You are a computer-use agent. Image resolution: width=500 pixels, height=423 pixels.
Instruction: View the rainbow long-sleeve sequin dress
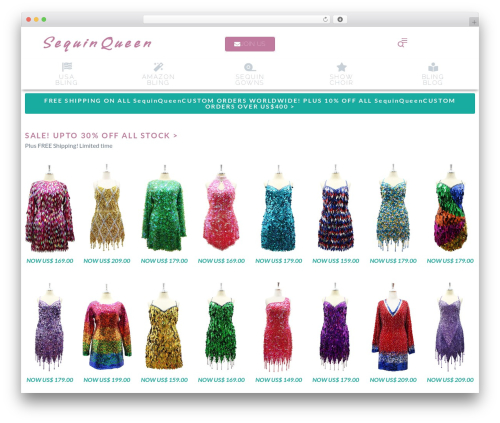(107, 327)
